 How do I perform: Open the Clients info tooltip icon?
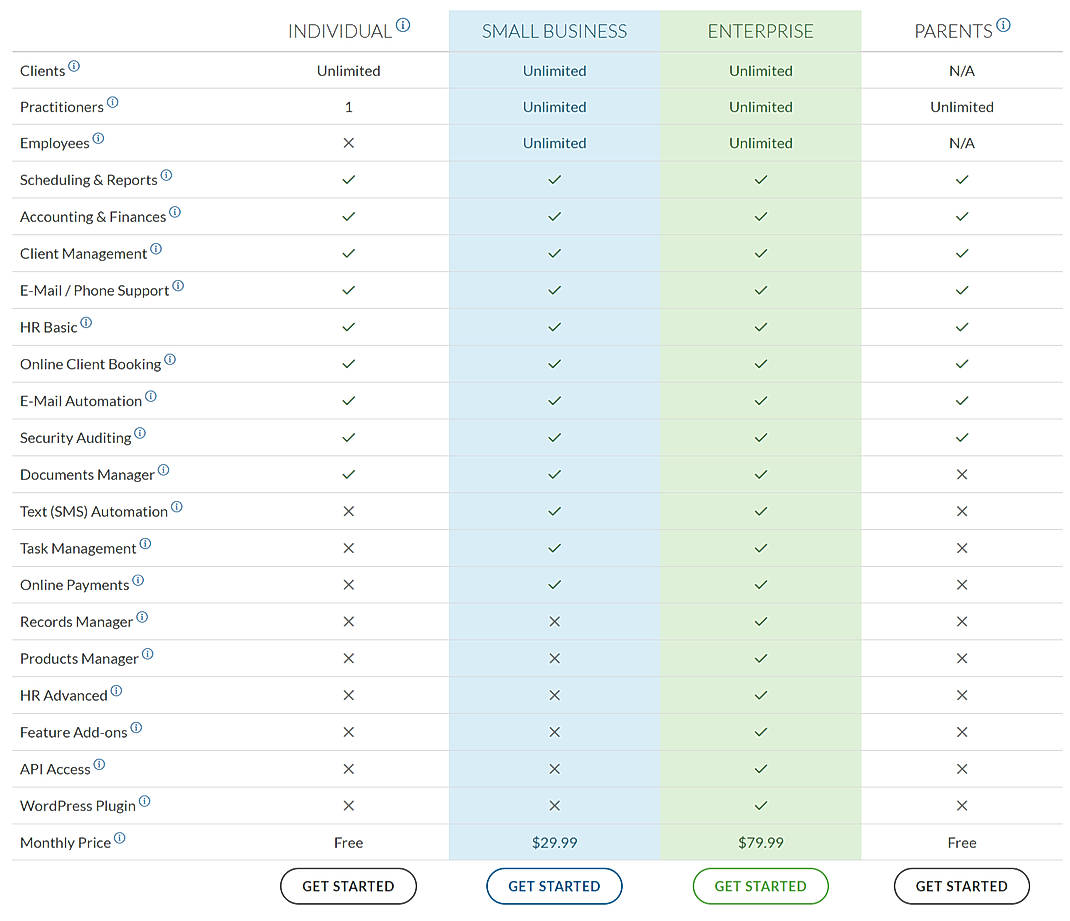click(75, 64)
